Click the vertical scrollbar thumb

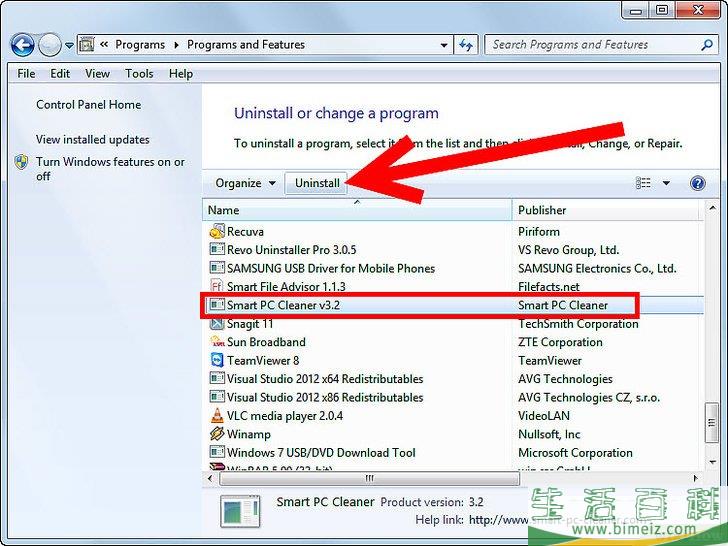pos(712,422)
